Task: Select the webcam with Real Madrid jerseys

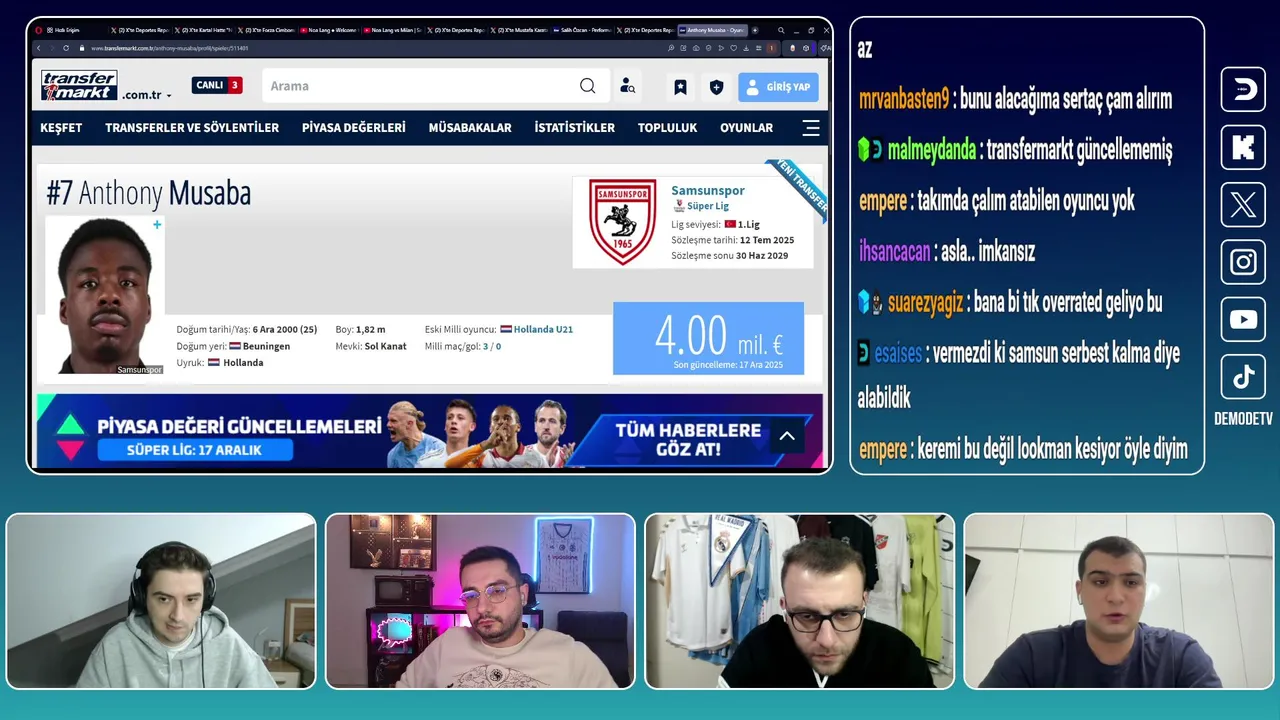Action: pyautogui.click(x=800, y=601)
